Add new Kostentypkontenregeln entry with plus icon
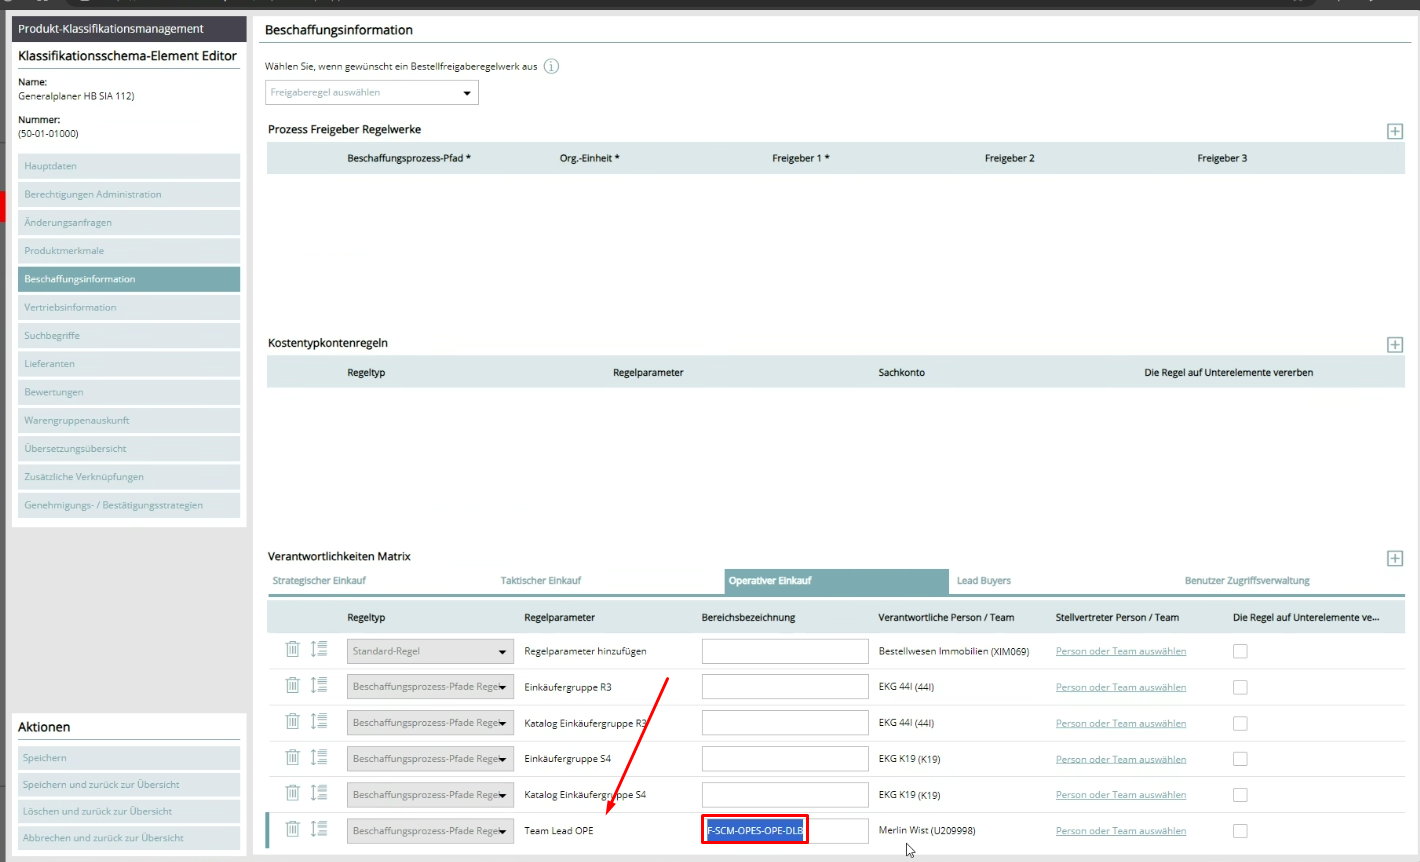1420x862 pixels. pos(1394,345)
